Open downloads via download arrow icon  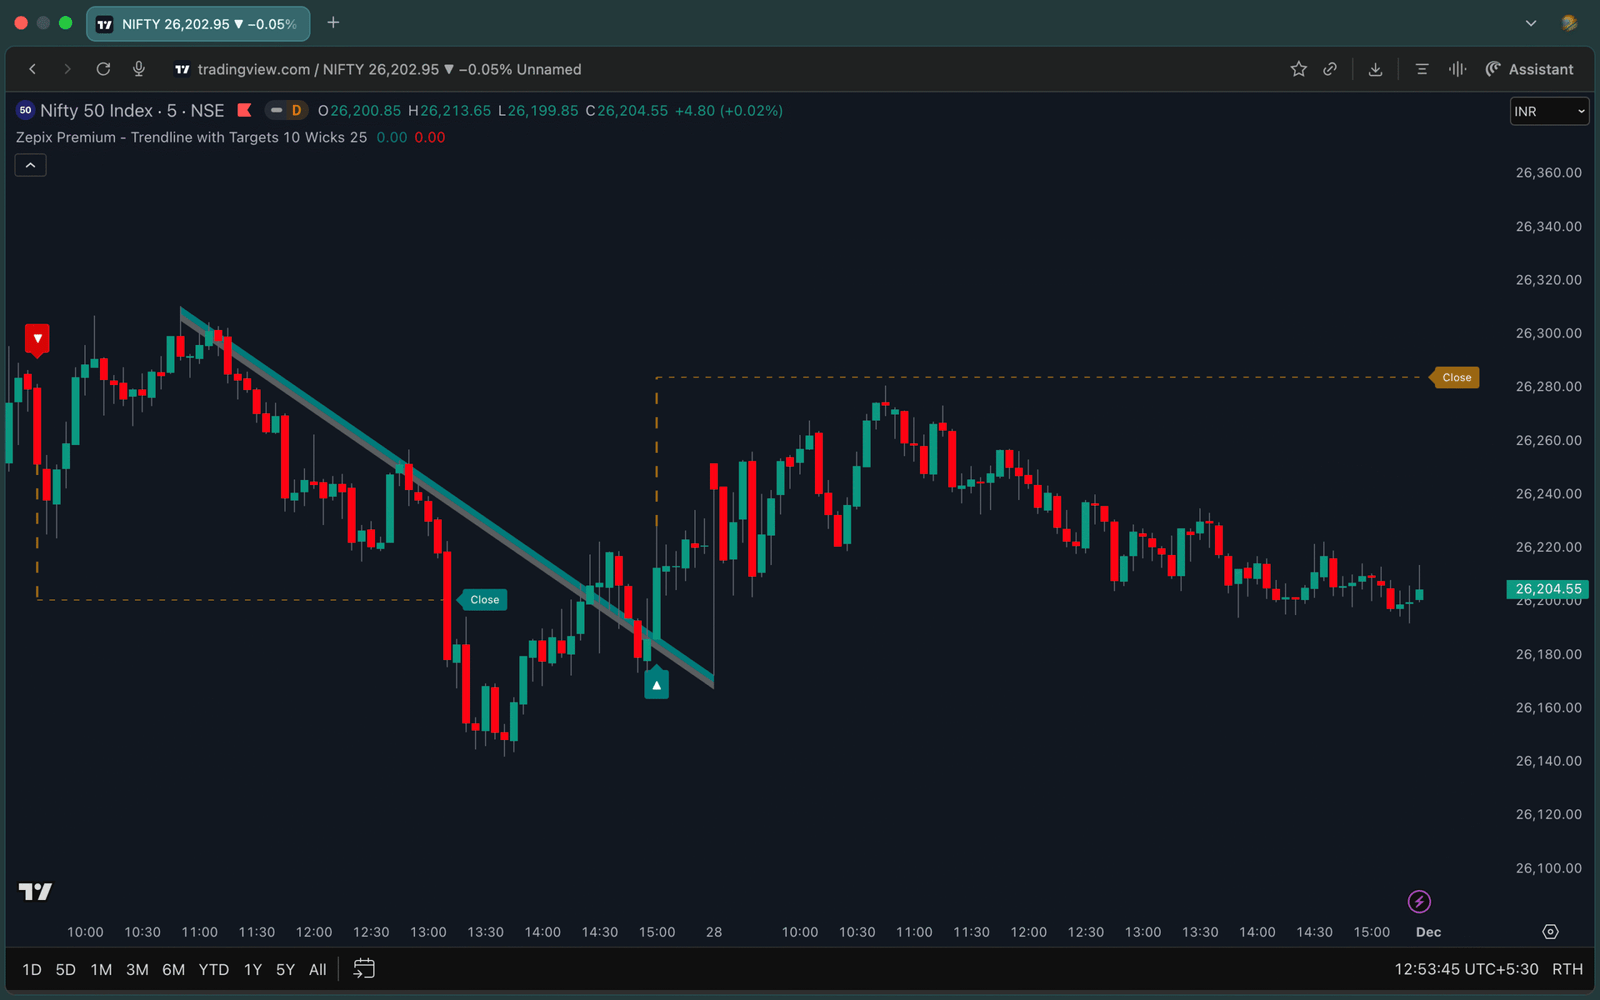tap(1375, 69)
